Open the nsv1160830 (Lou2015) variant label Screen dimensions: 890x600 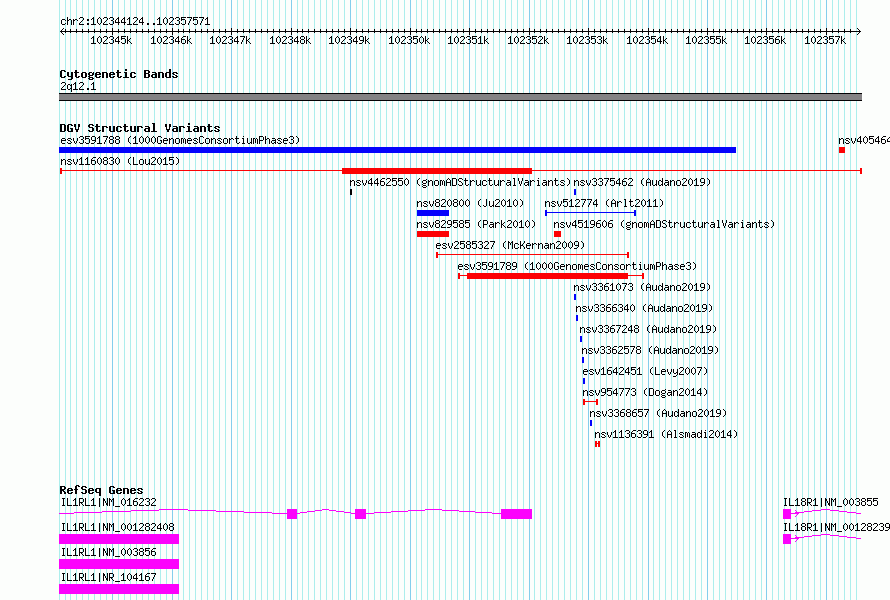(120, 161)
